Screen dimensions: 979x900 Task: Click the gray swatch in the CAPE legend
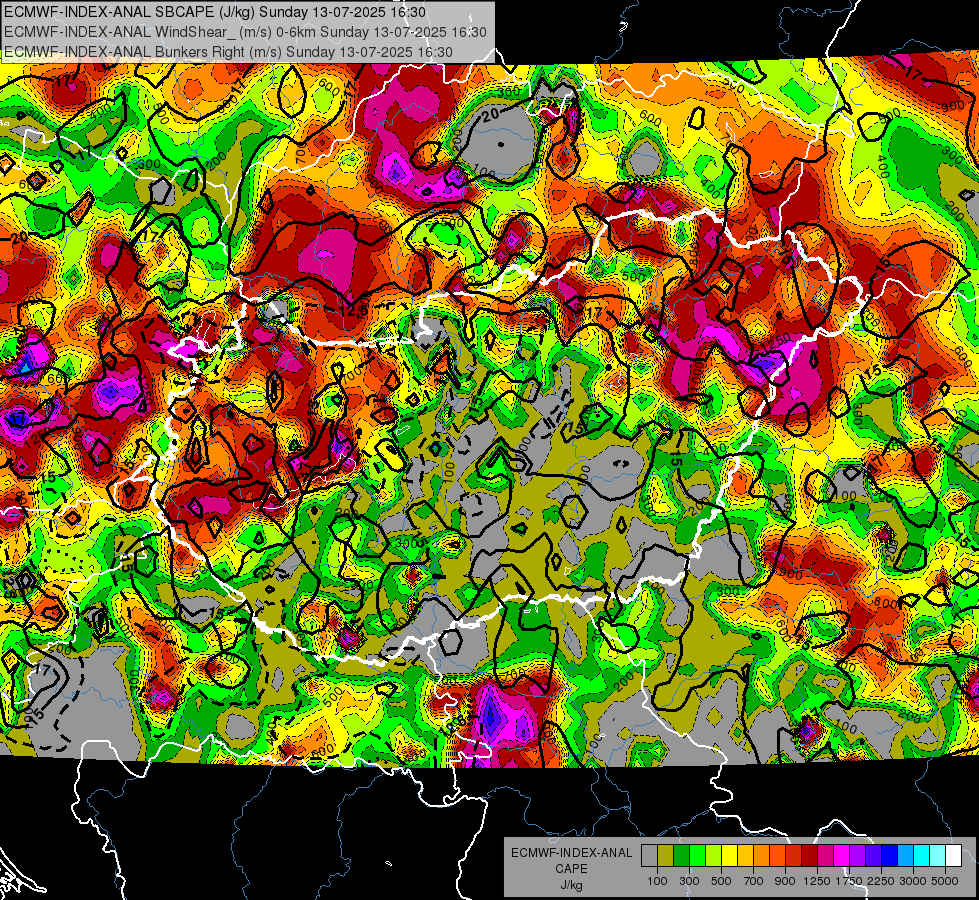[649, 855]
